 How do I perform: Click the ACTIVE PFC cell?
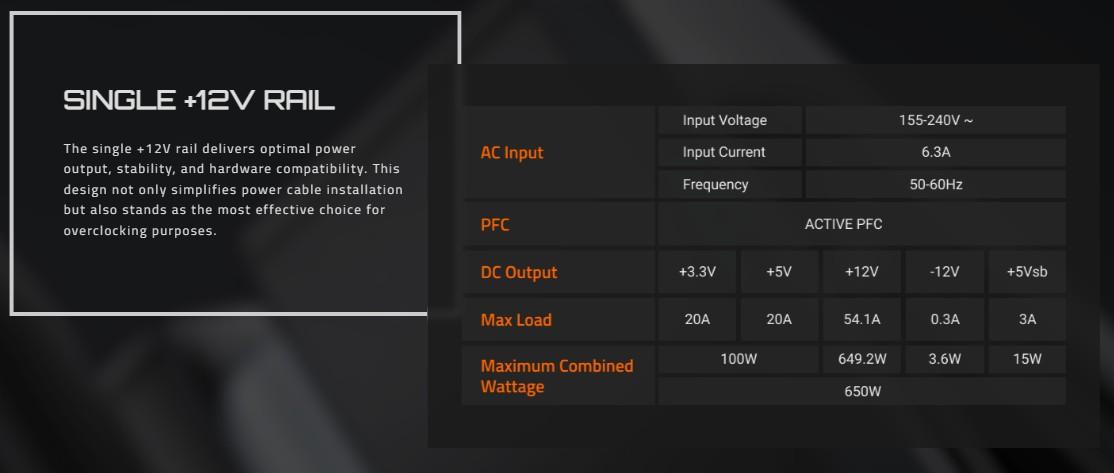(843, 224)
